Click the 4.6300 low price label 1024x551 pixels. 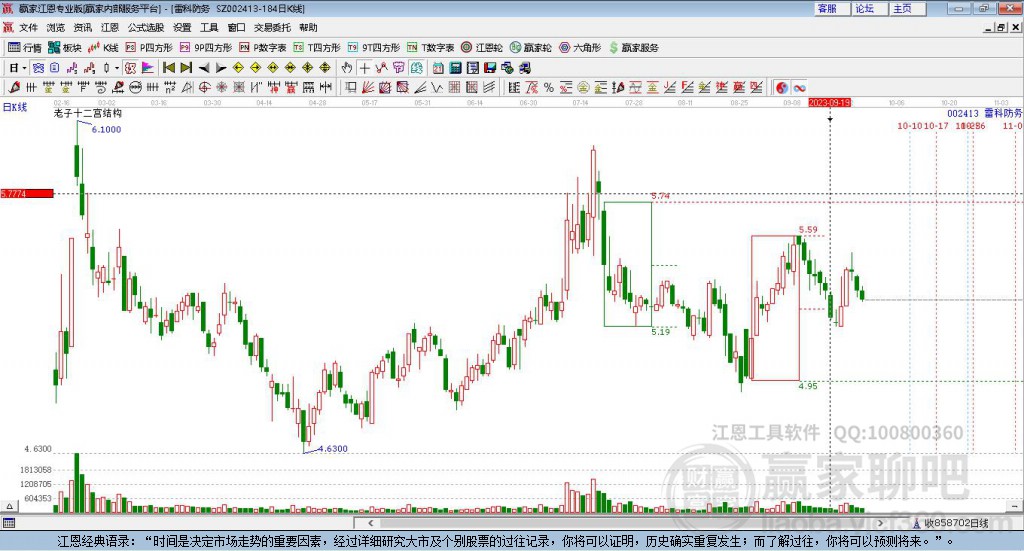333,449
